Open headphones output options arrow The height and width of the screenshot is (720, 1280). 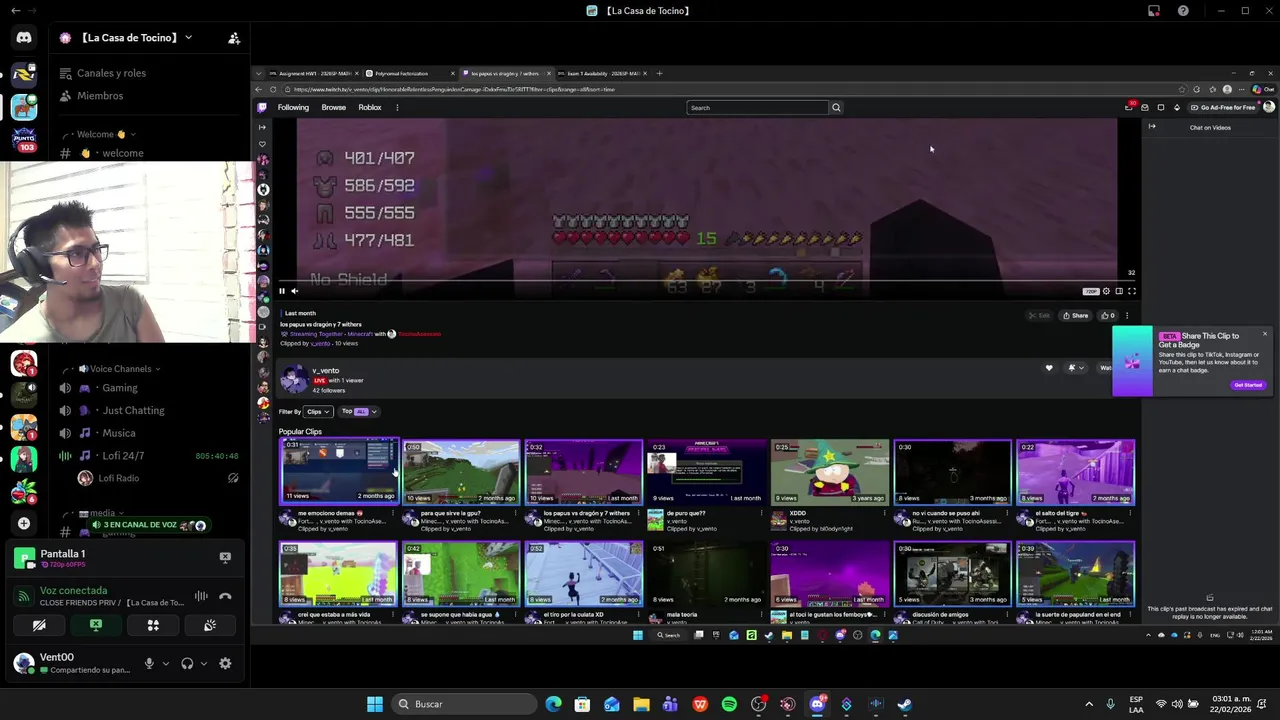click(204, 663)
